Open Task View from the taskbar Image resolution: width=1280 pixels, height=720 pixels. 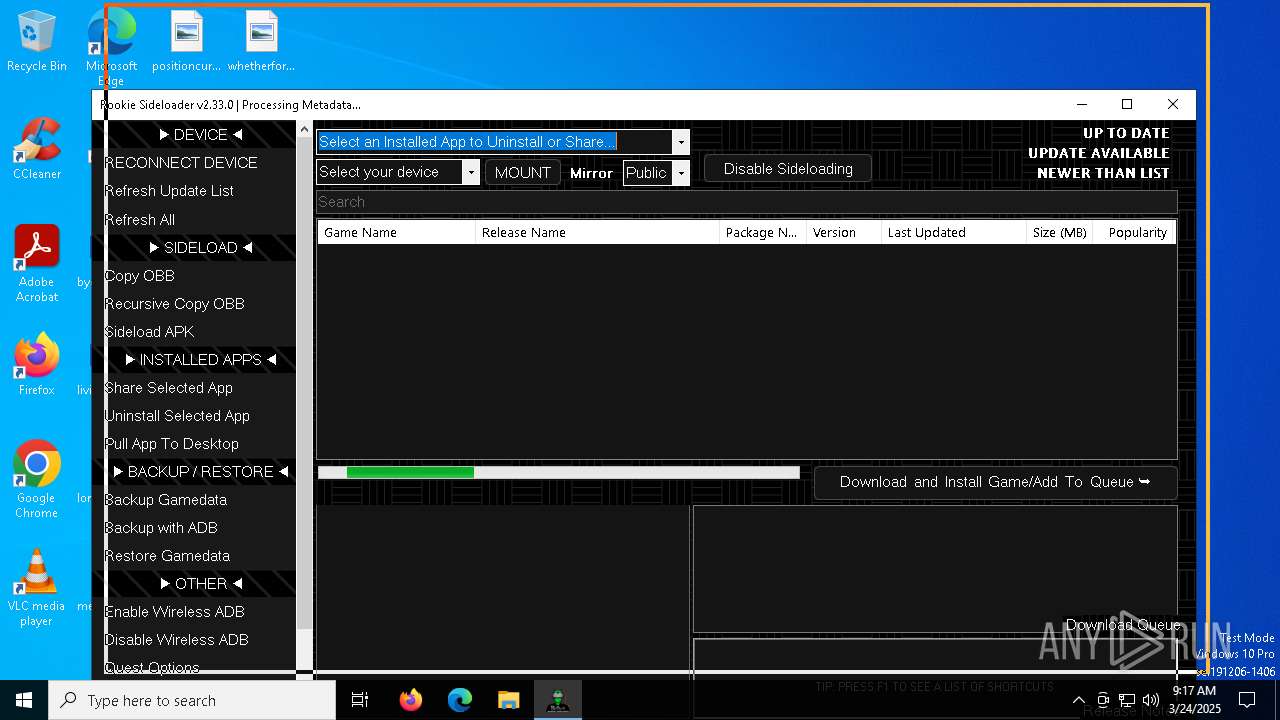click(360, 700)
